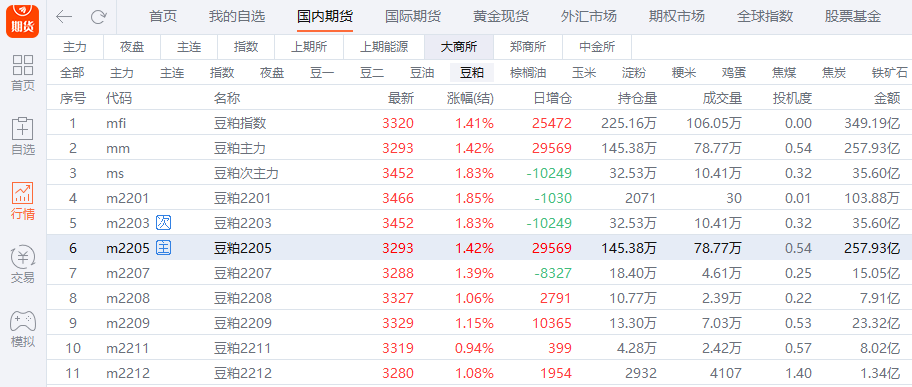Go back with the left arrow
The width and height of the screenshot is (912, 387).
tap(63, 17)
